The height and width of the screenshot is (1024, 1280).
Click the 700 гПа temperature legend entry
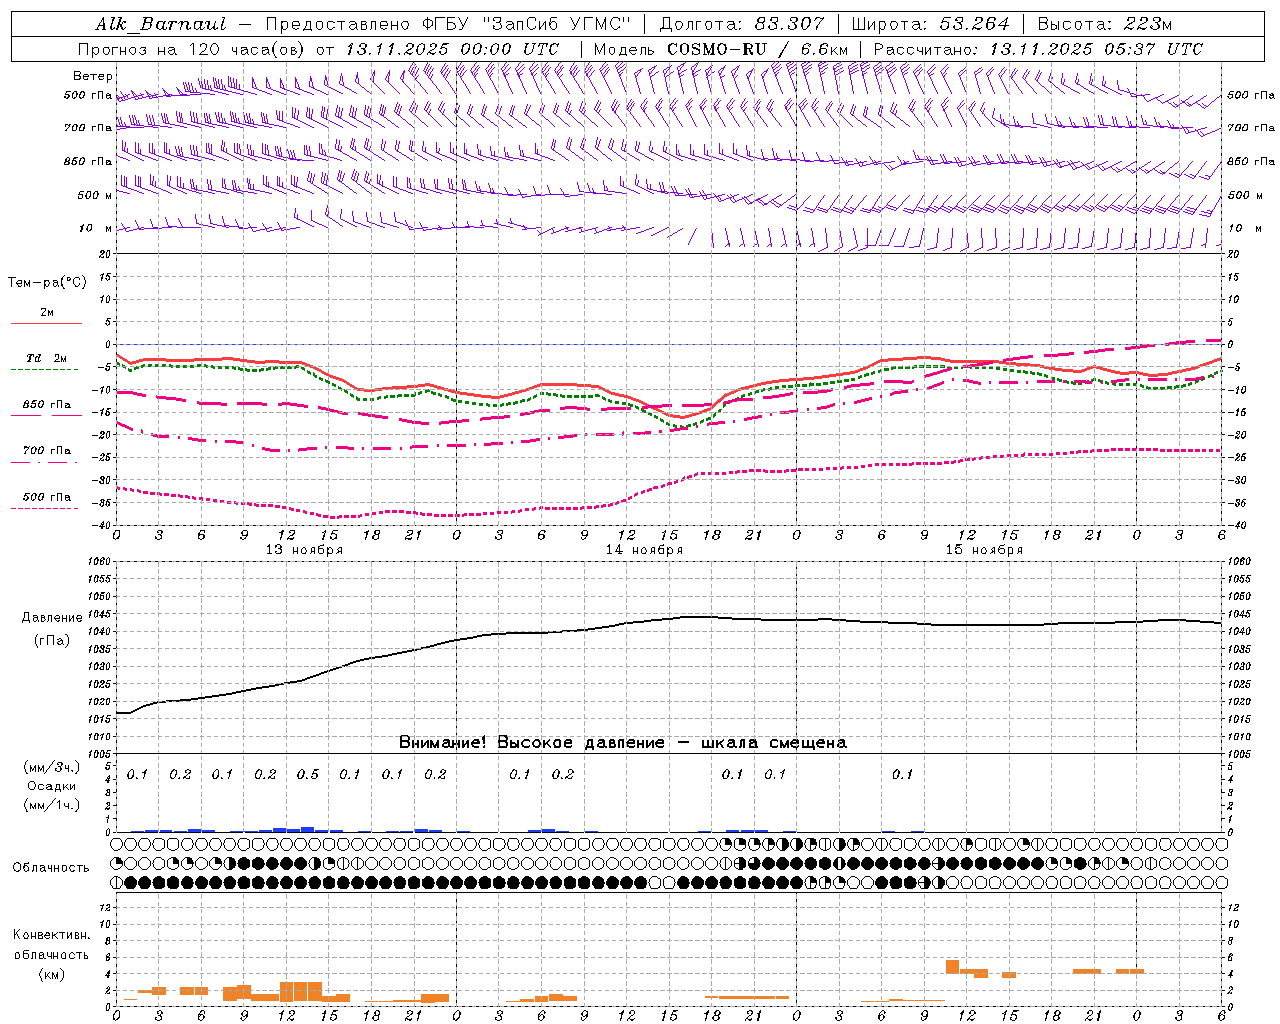(47, 451)
